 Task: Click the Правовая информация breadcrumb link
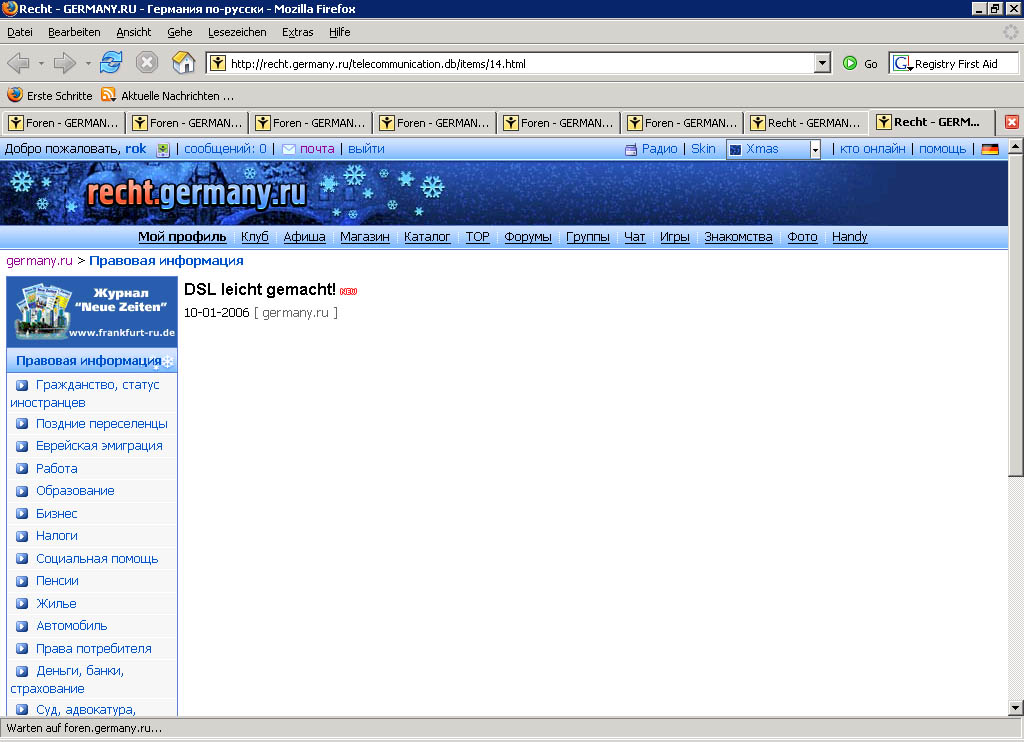pyautogui.click(x=166, y=261)
